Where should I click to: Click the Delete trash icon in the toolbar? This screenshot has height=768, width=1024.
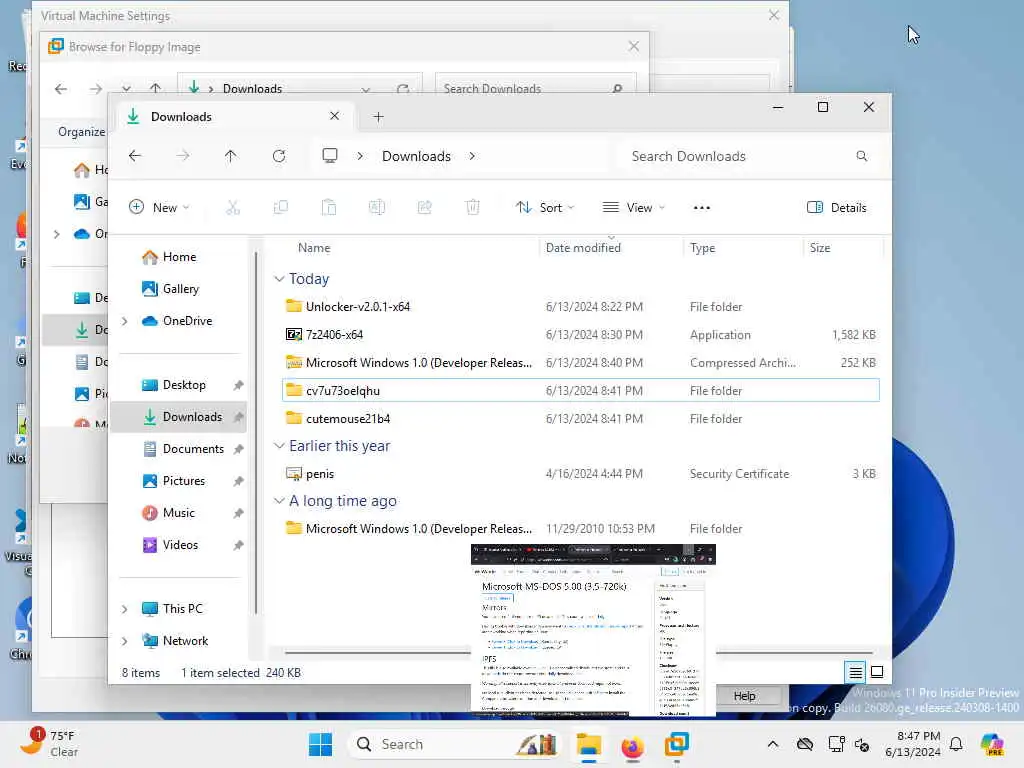click(x=473, y=208)
